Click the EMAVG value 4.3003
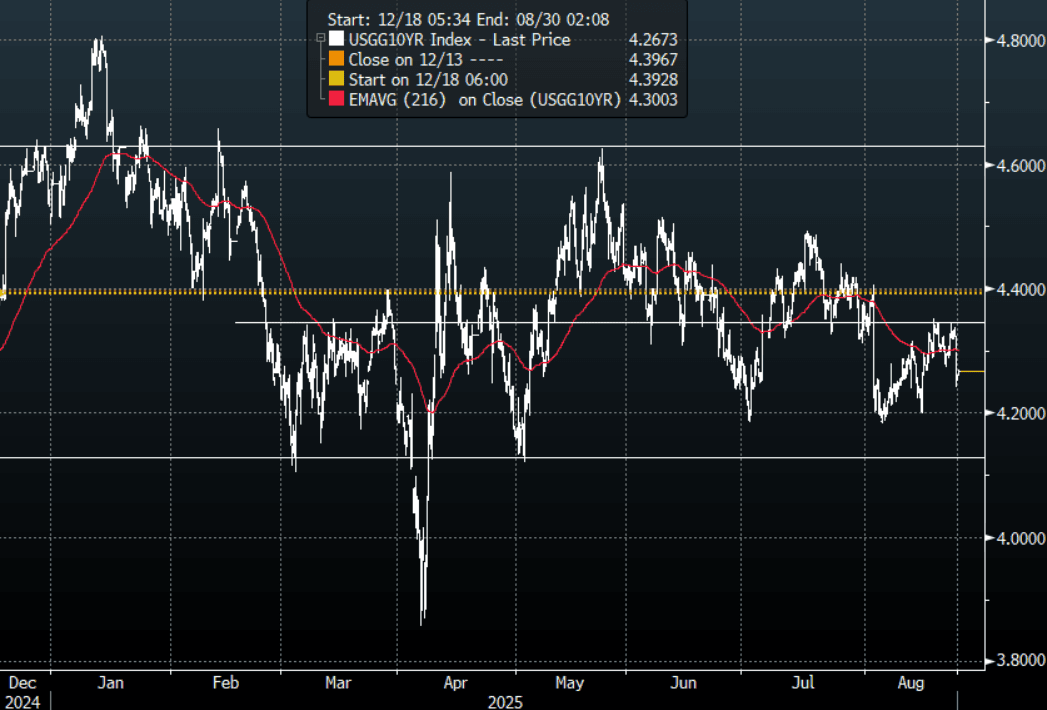This screenshot has height=710, width=1047. click(653, 100)
